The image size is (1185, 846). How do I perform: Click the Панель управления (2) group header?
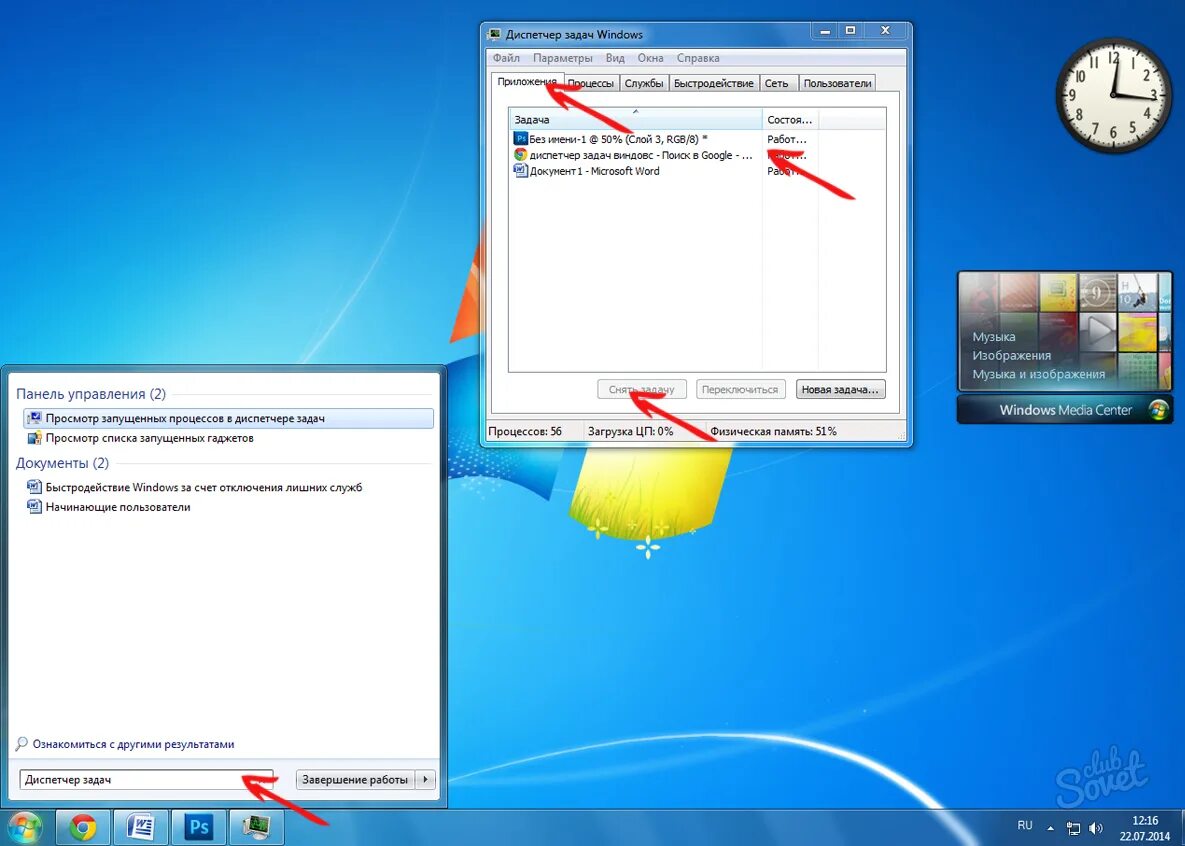click(x=91, y=394)
